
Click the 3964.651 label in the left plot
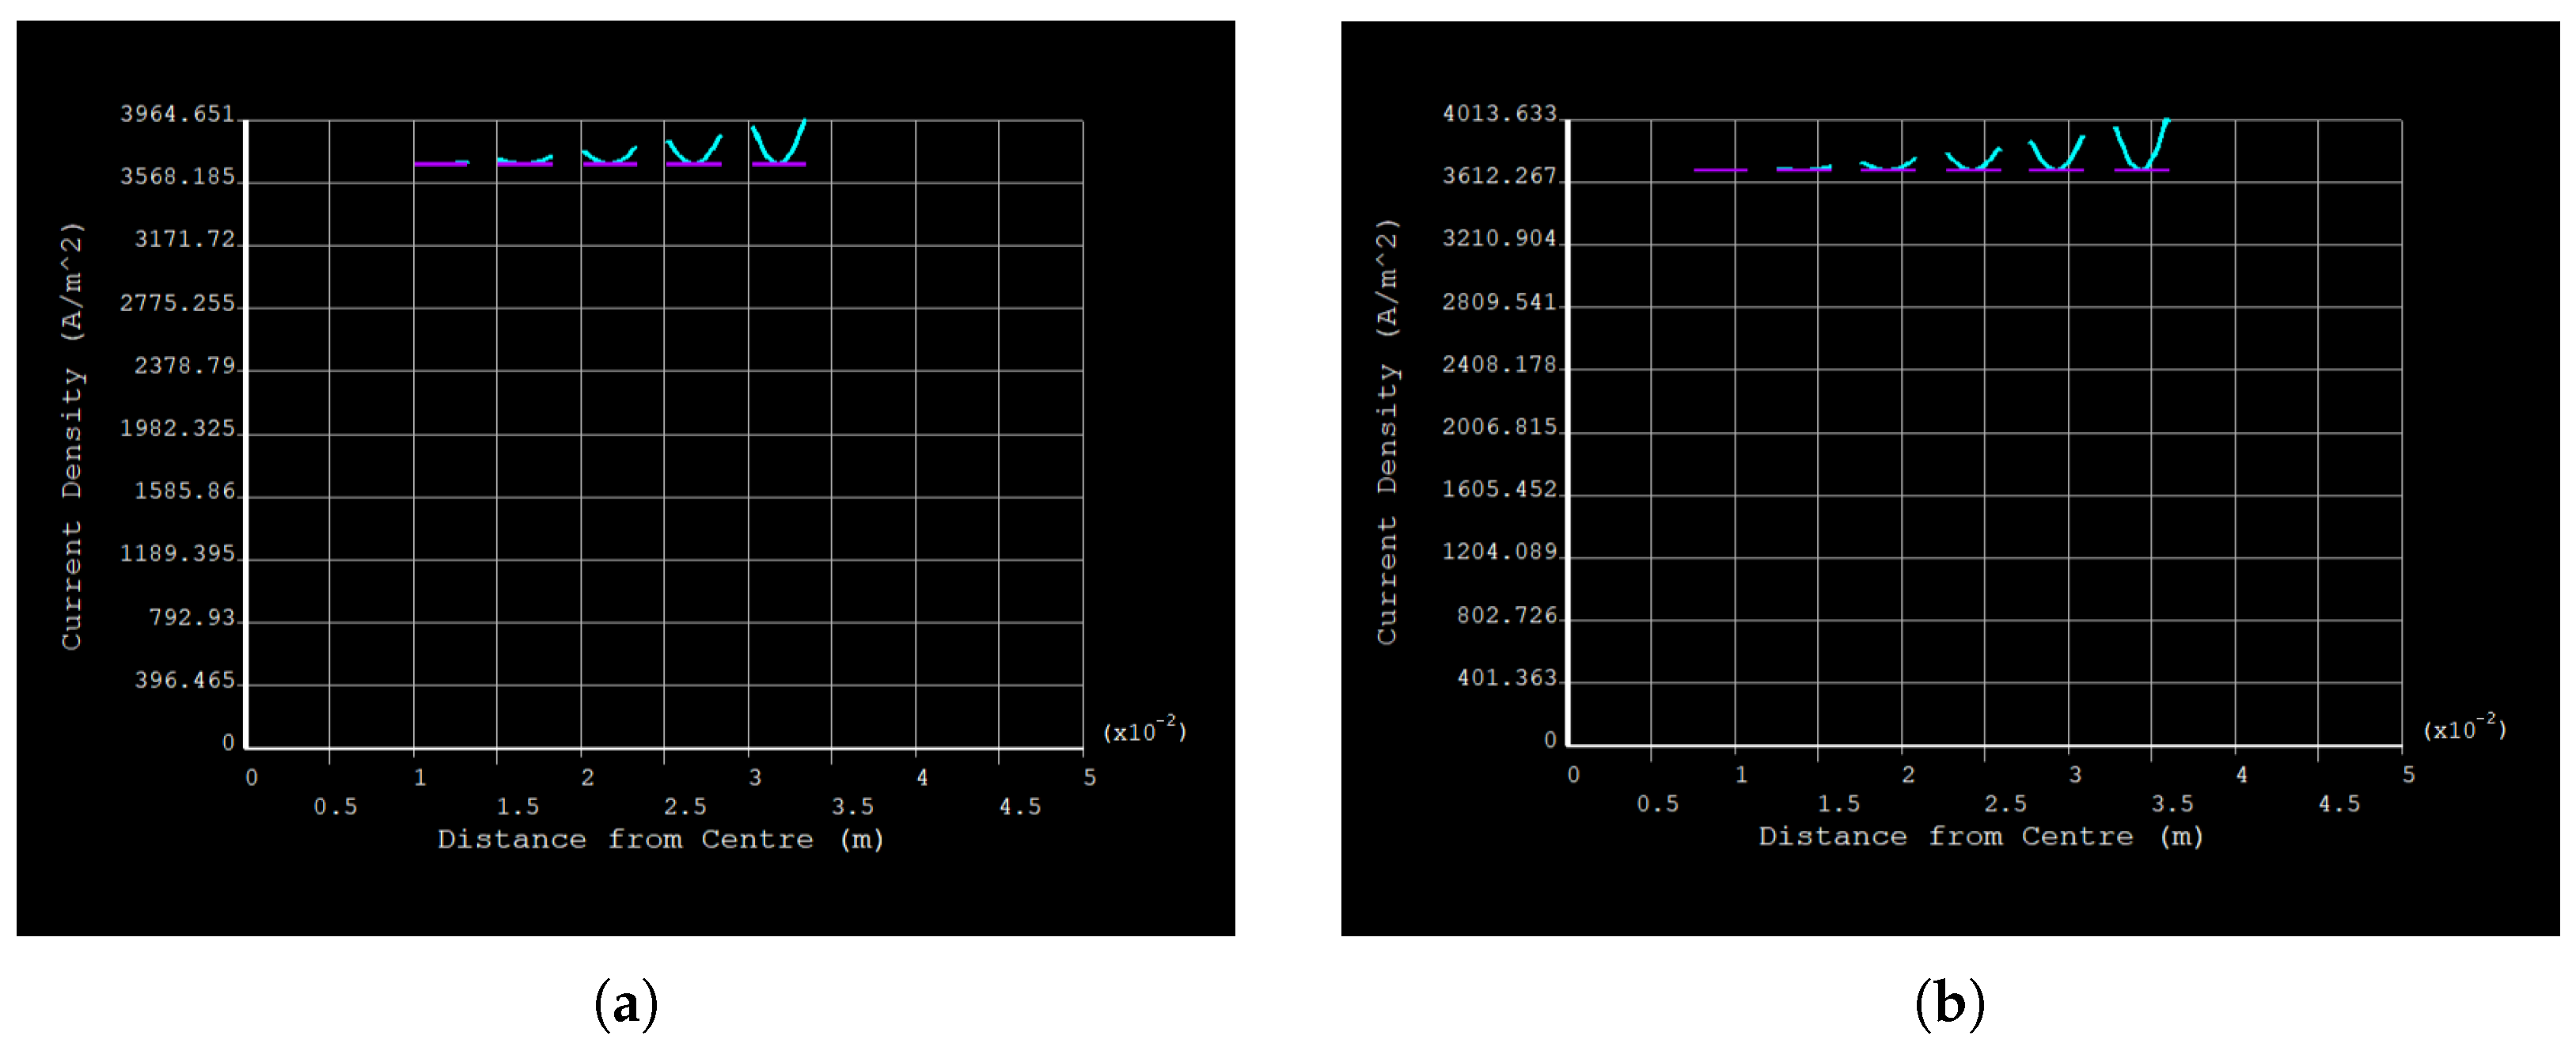[x=177, y=114]
